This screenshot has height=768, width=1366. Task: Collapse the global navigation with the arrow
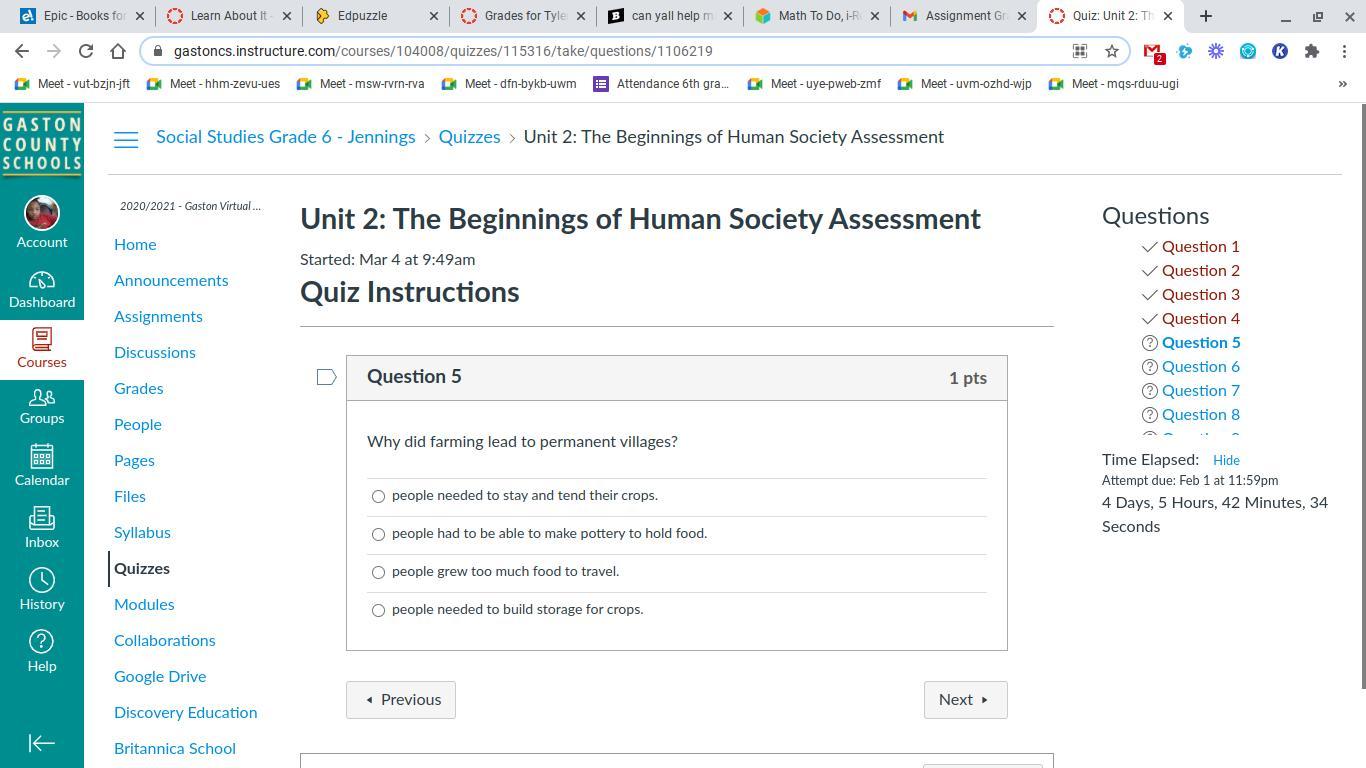click(42, 743)
